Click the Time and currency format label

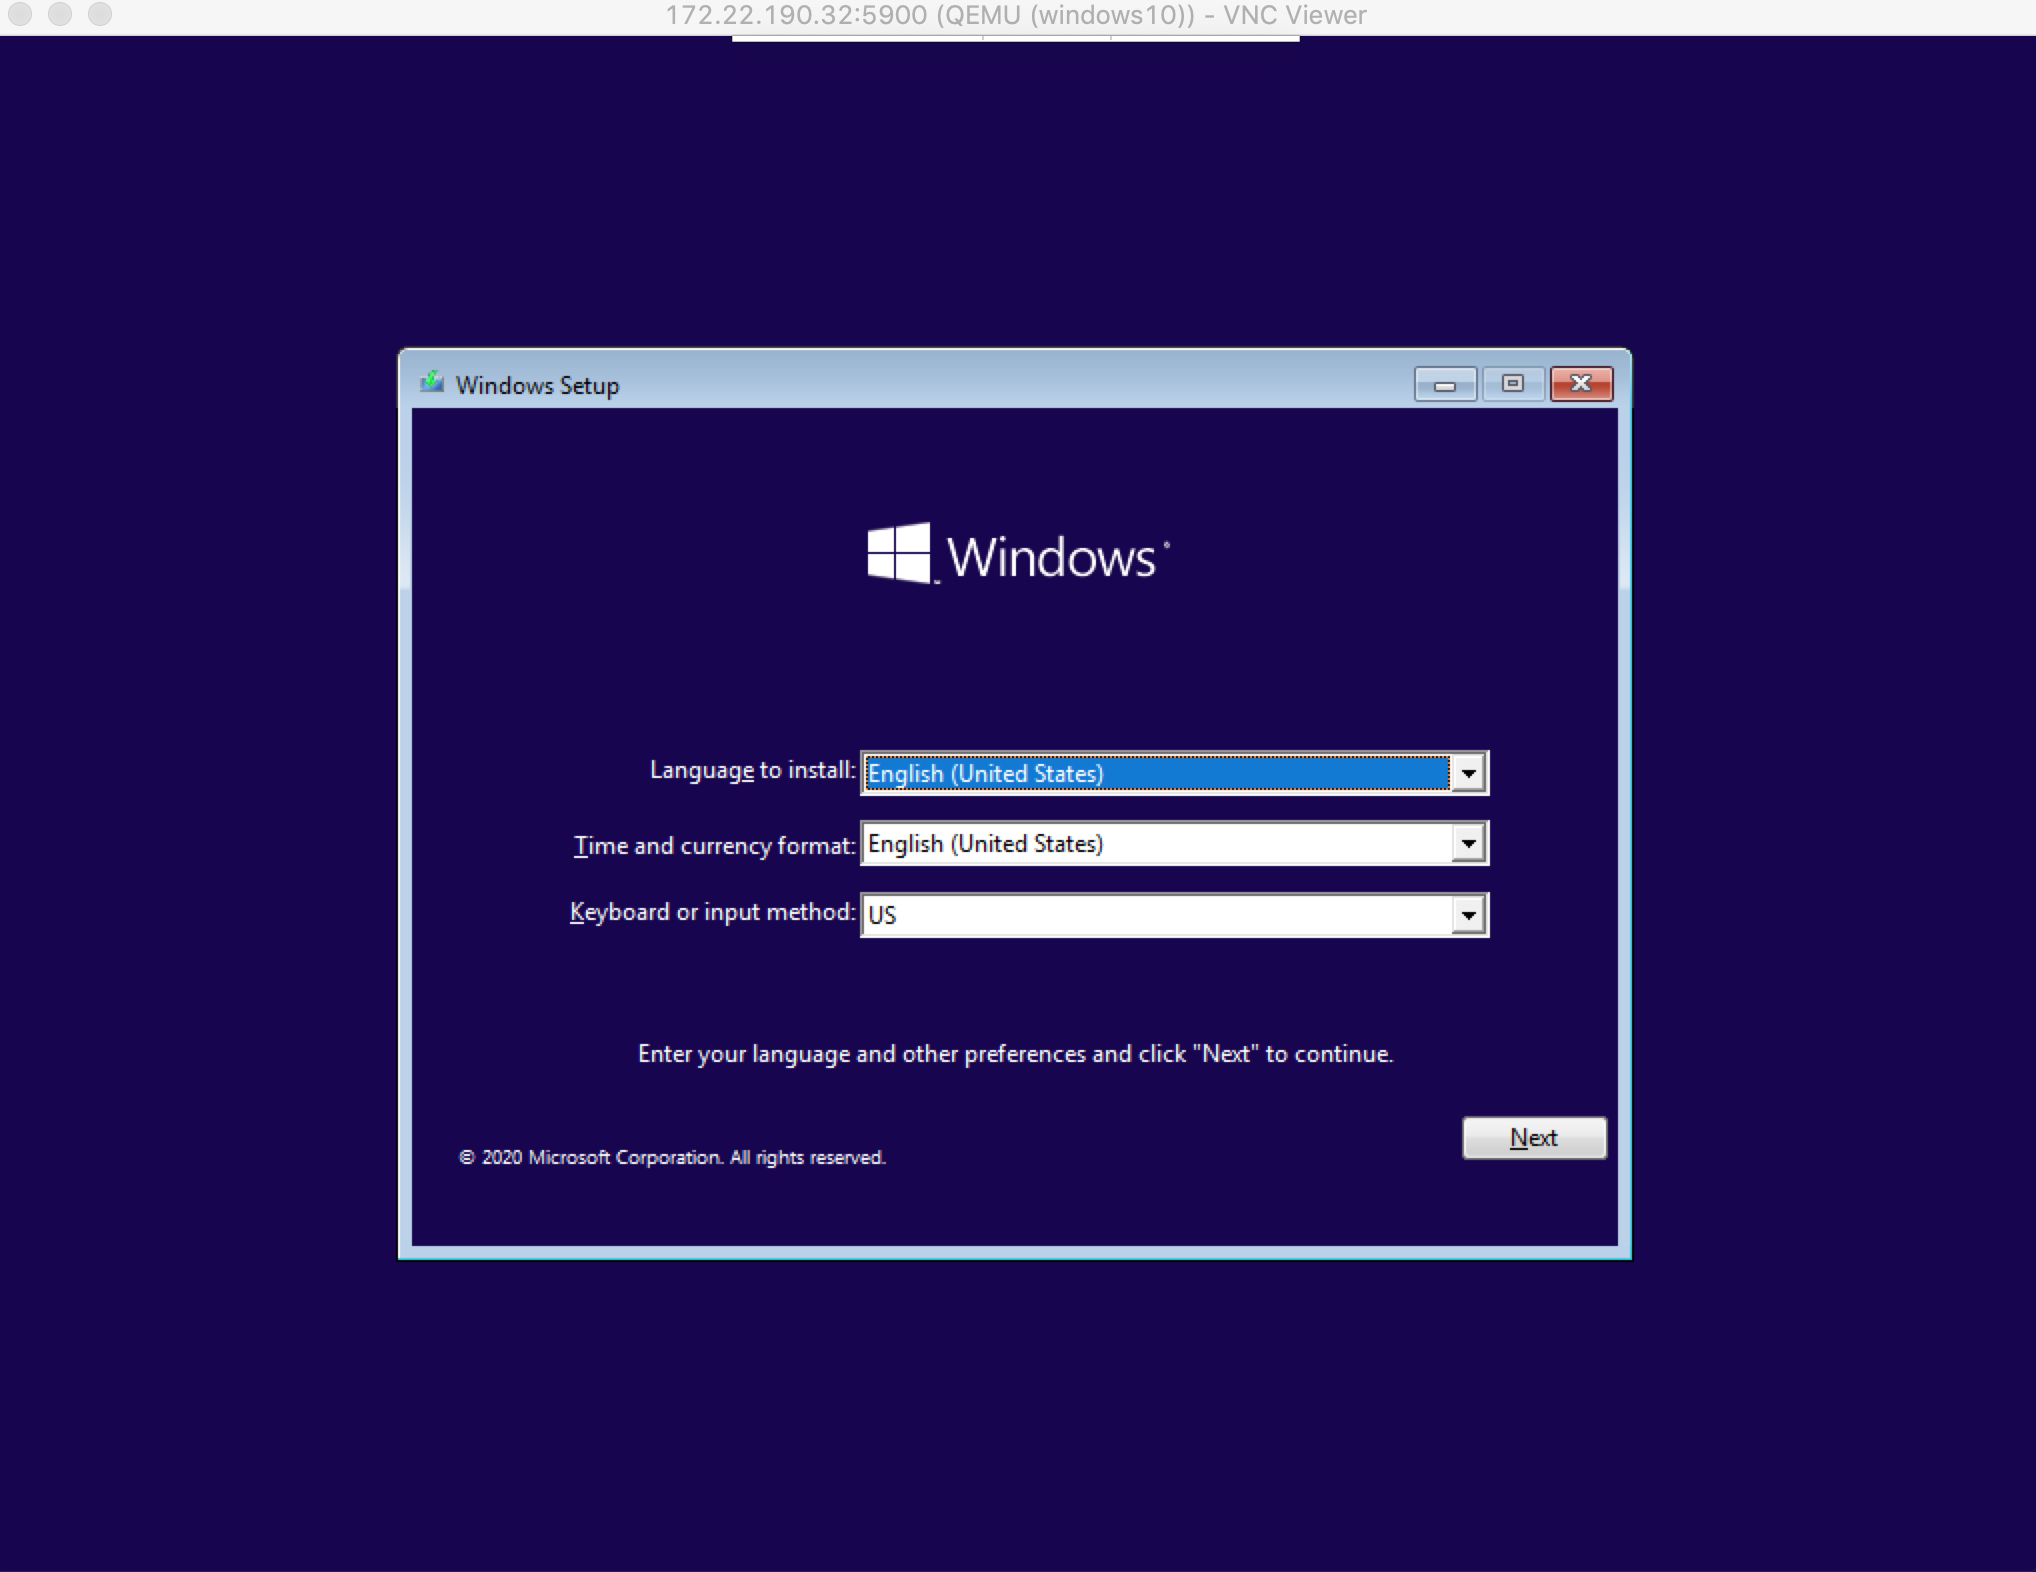[714, 846]
